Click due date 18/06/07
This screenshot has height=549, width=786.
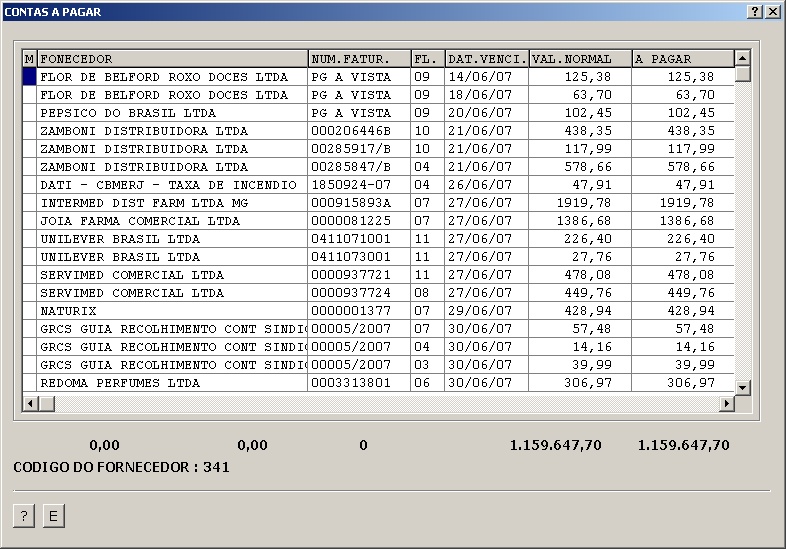click(480, 95)
